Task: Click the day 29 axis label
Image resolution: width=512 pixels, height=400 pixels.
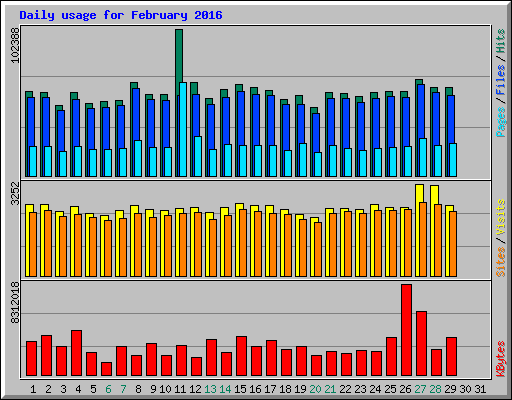Action: click(x=450, y=389)
